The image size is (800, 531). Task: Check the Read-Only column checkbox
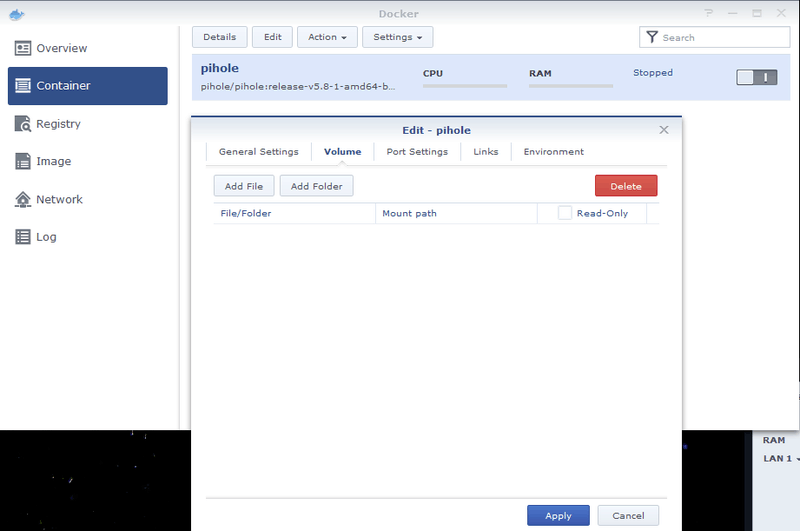click(565, 213)
